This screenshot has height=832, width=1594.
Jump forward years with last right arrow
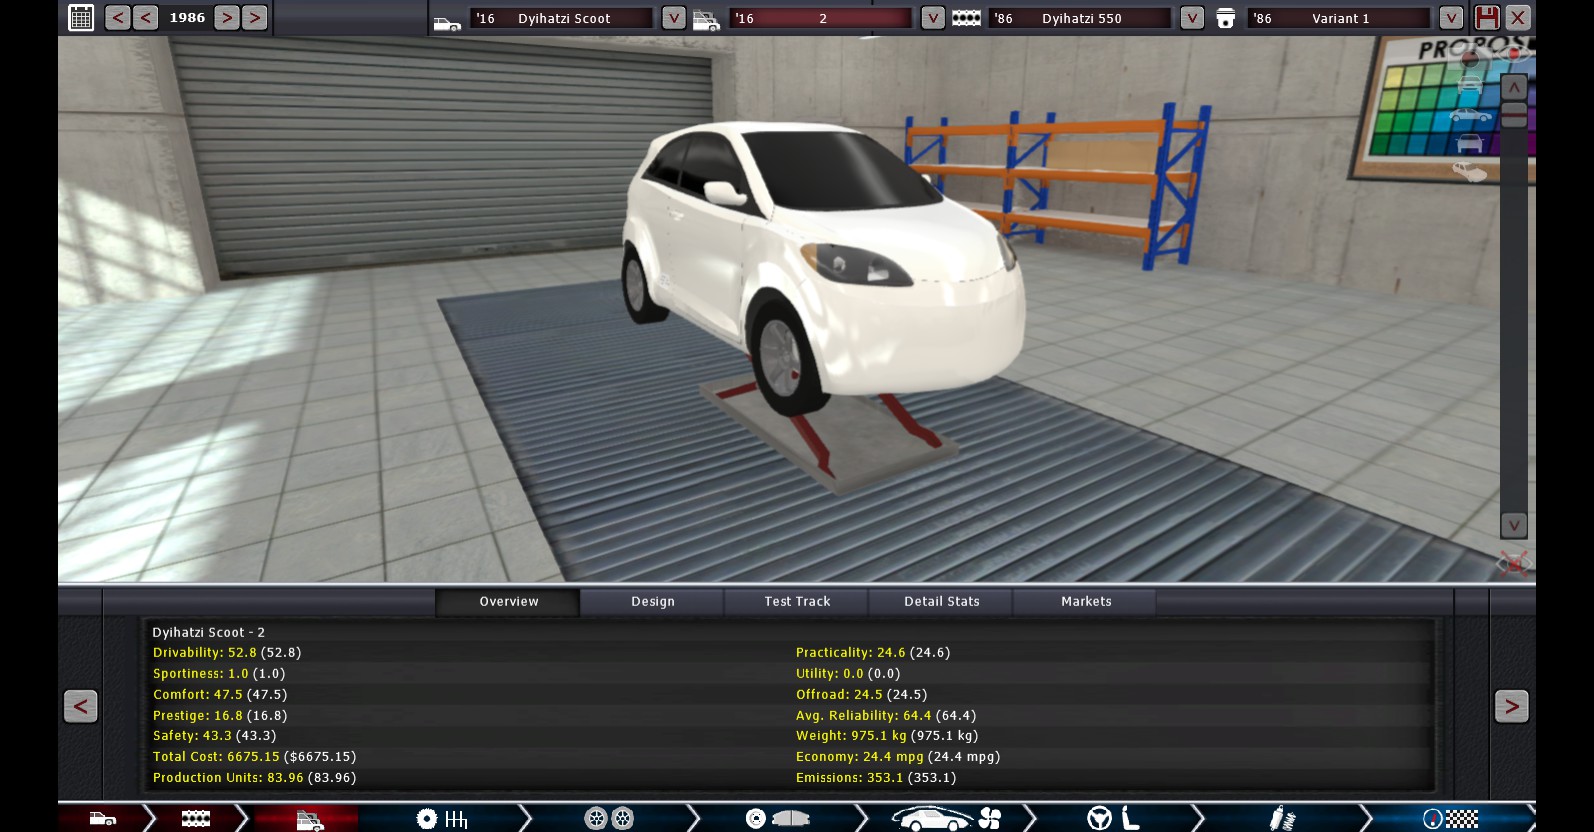pyautogui.click(x=255, y=17)
